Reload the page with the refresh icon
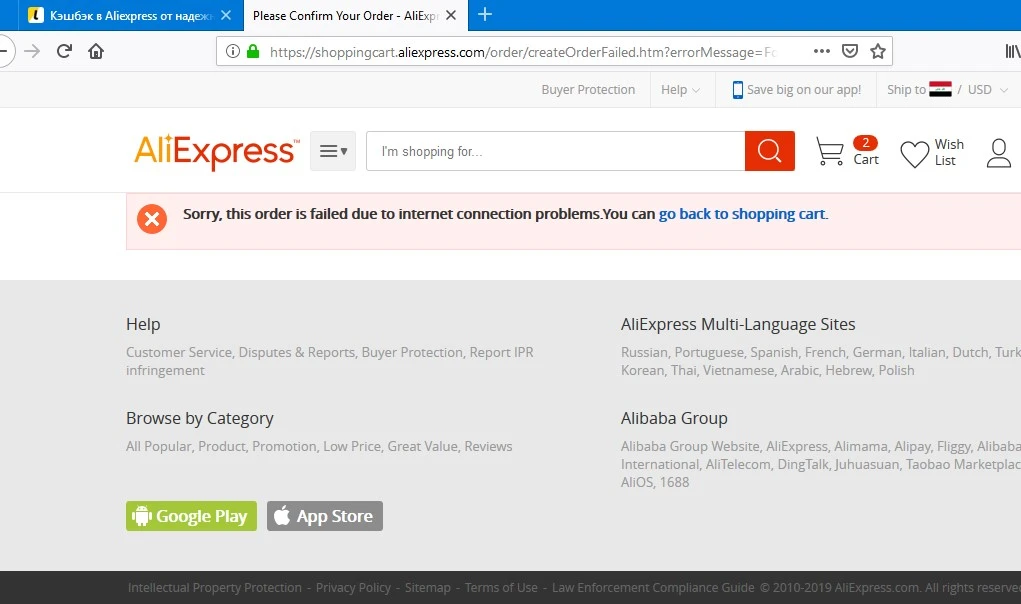Image resolution: width=1021 pixels, height=604 pixels. [x=64, y=51]
